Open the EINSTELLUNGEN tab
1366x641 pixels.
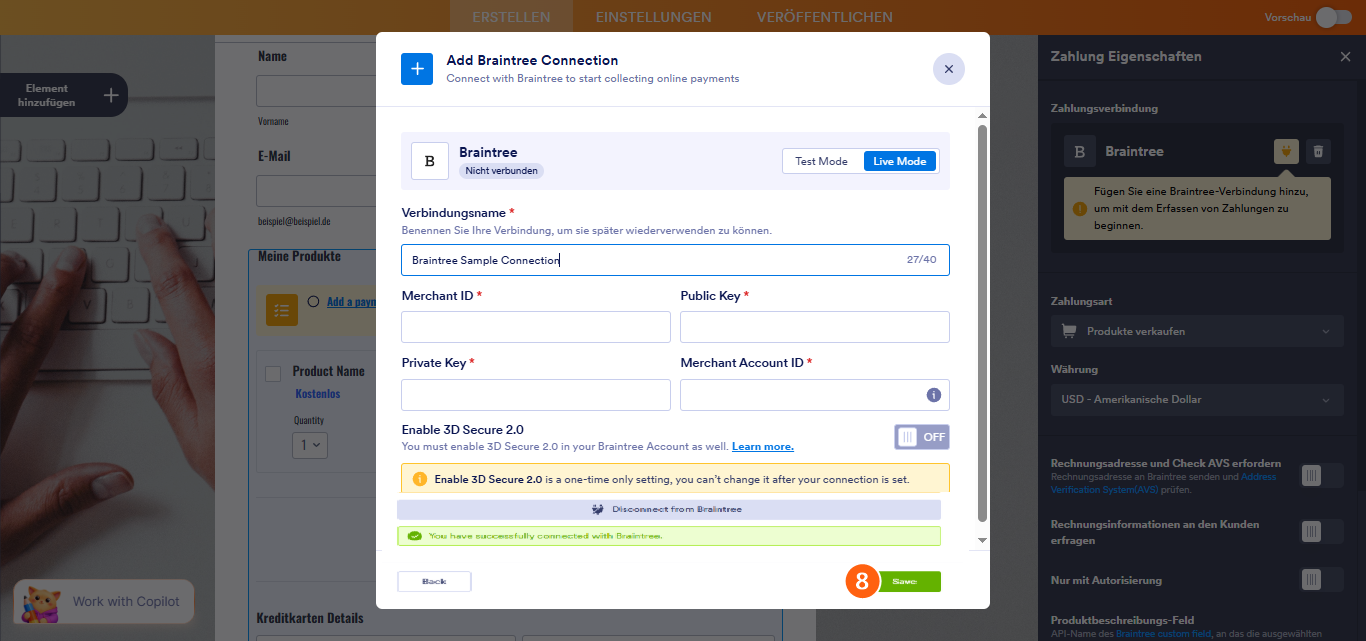654,17
